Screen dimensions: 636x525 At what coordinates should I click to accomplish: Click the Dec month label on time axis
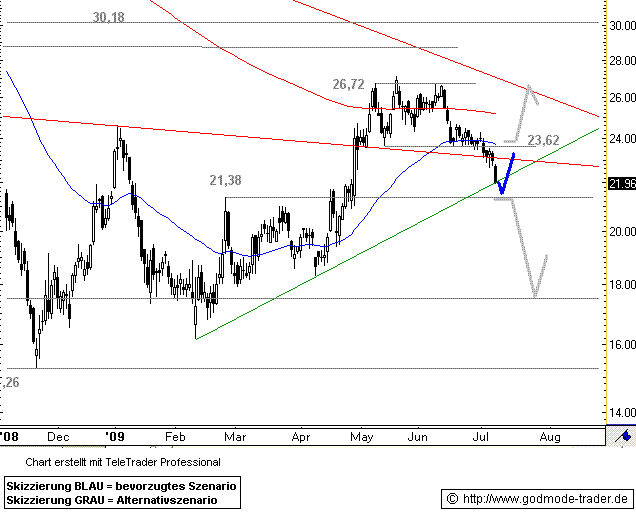(x=58, y=437)
